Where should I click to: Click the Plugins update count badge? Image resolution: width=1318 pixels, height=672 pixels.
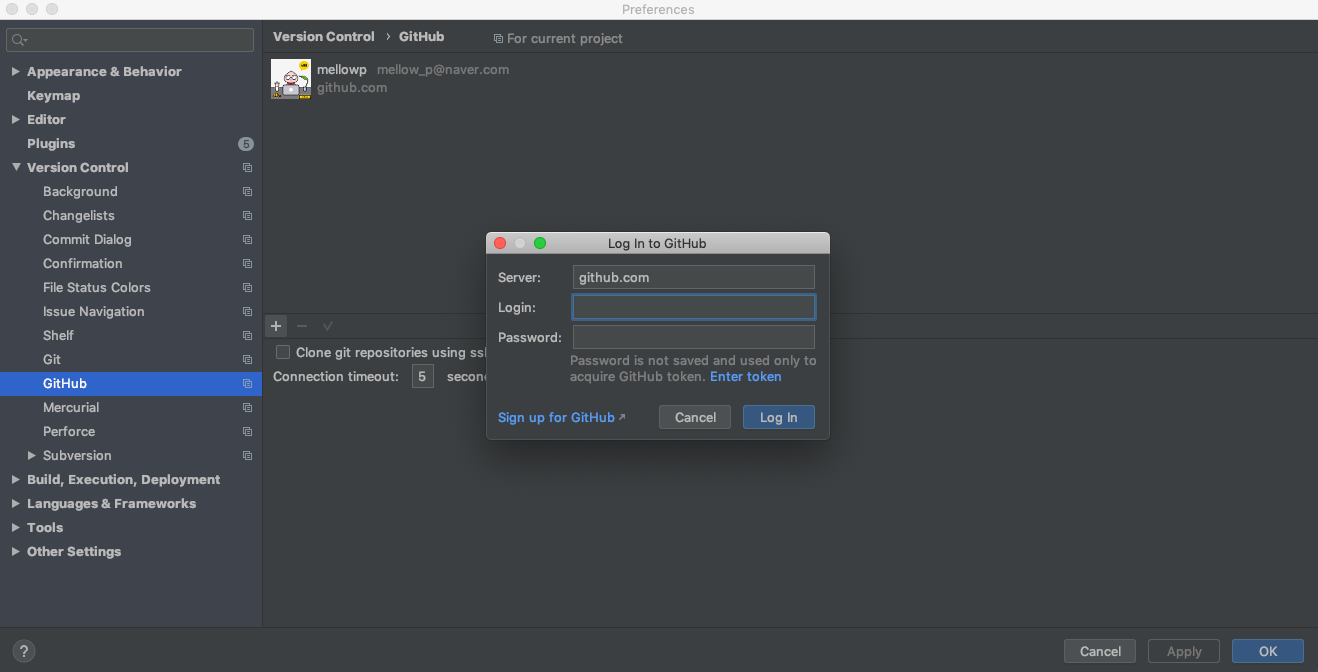[246, 144]
